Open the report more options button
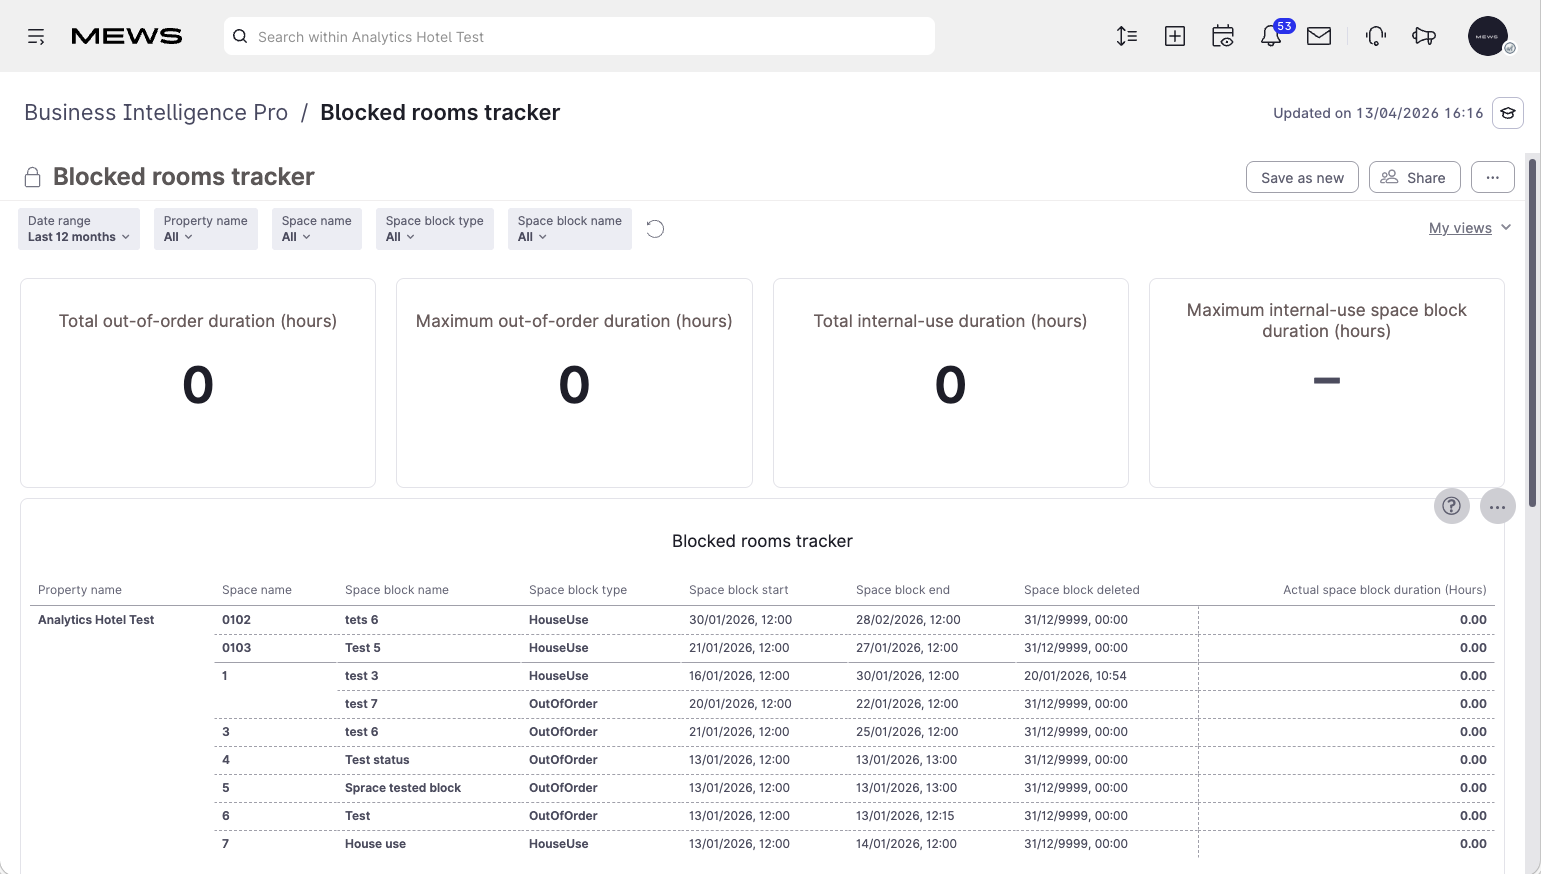The image size is (1541, 874). click(x=1493, y=177)
